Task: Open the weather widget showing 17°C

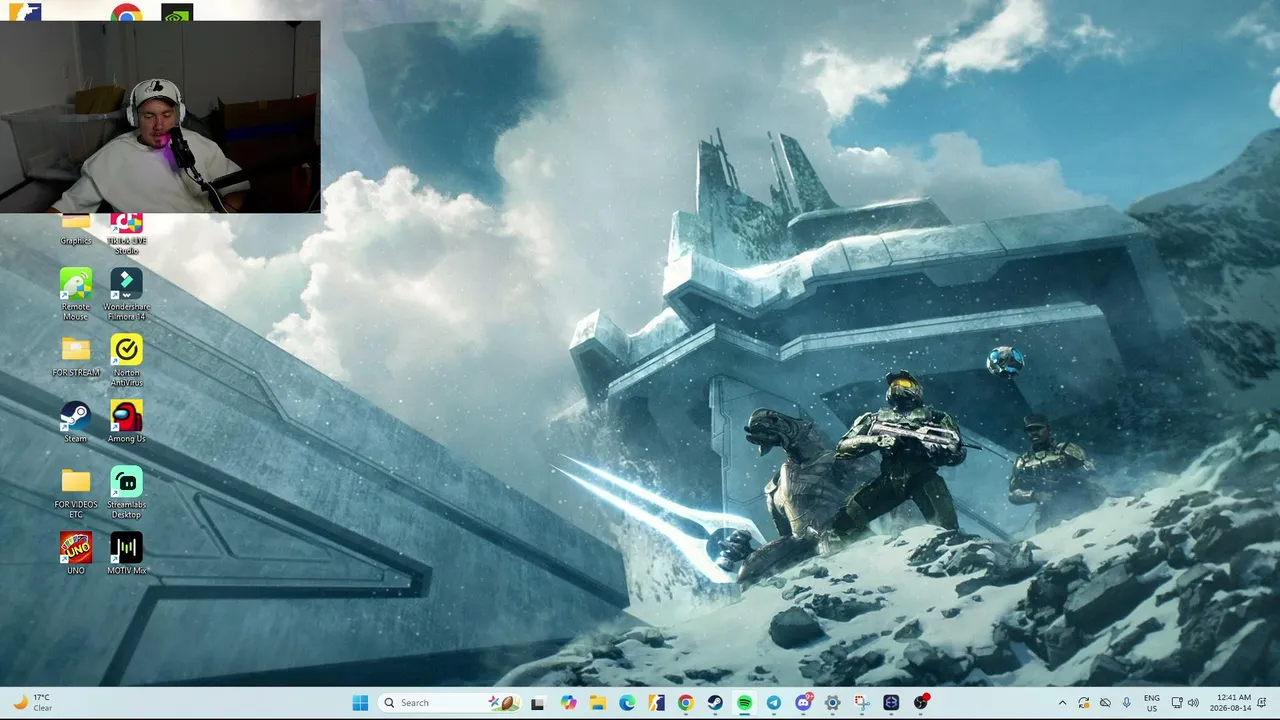Action: pos(31,703)
